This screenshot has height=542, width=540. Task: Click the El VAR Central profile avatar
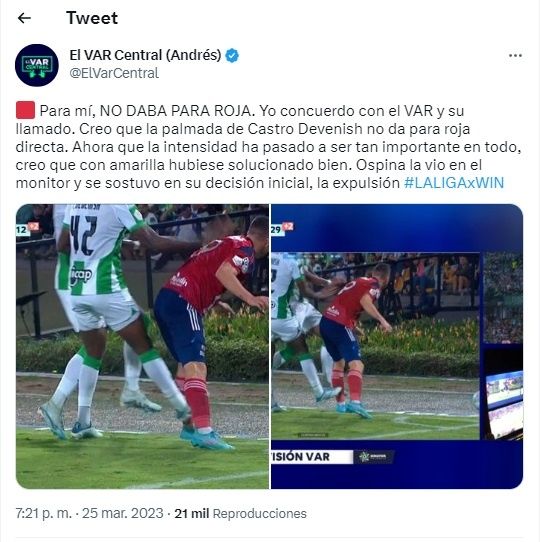click(37, 65)
